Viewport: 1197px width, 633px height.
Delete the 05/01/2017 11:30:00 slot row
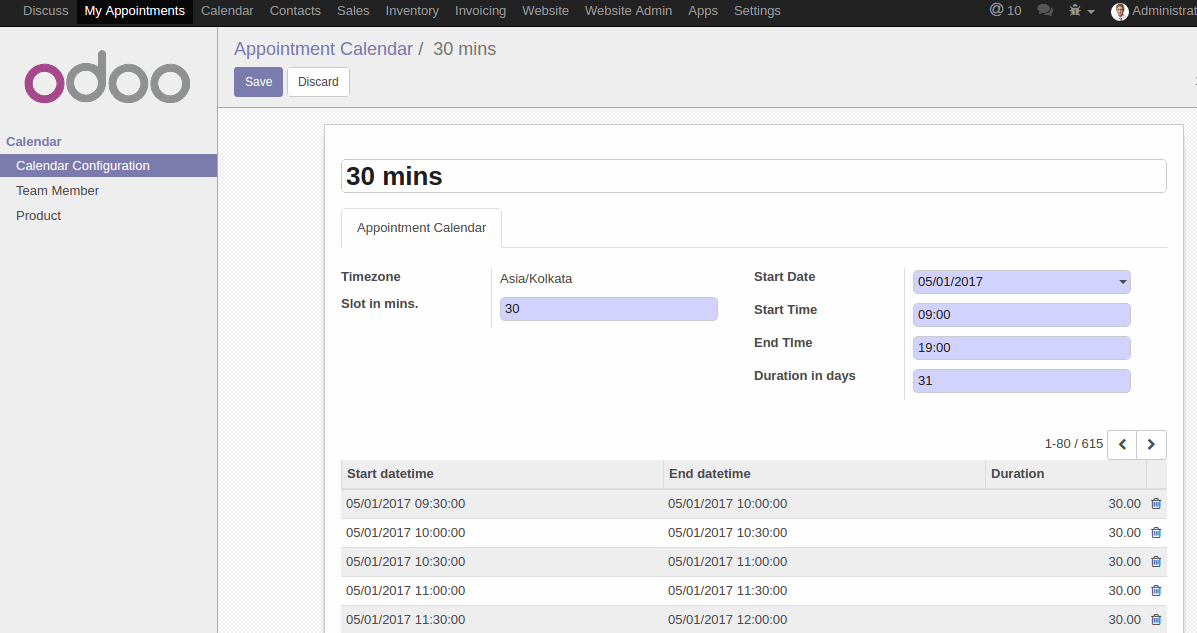coord(1156,620)
